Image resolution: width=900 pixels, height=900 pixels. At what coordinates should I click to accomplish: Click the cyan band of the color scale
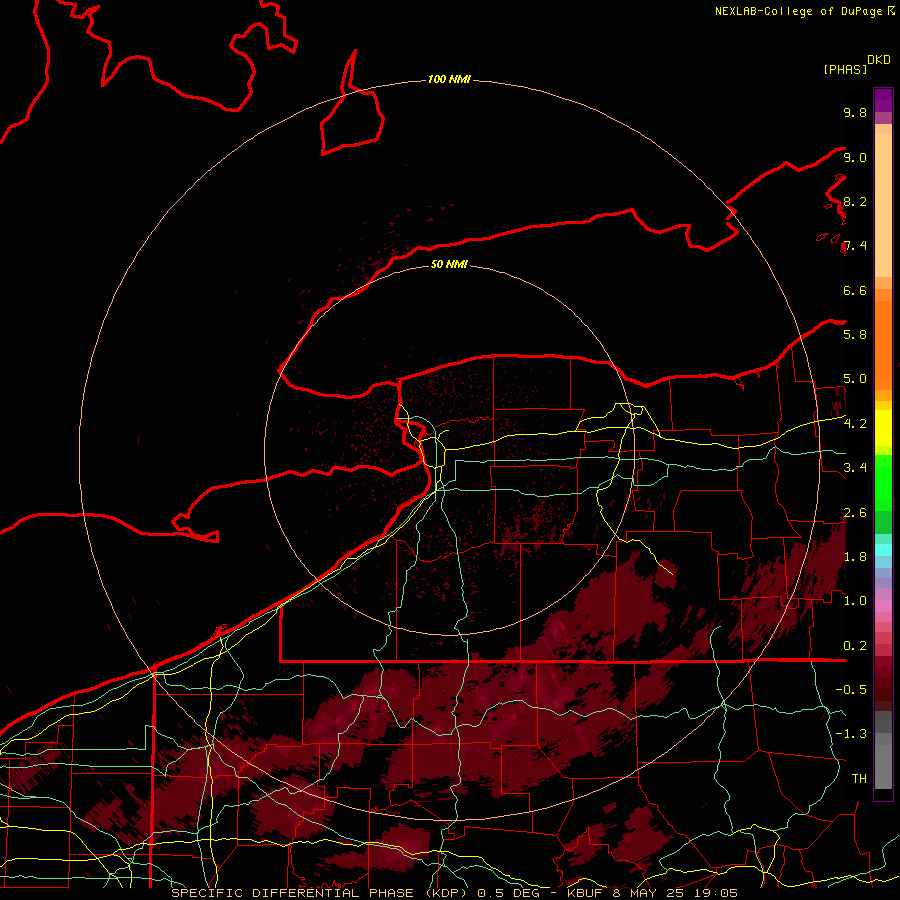(883, 550)
